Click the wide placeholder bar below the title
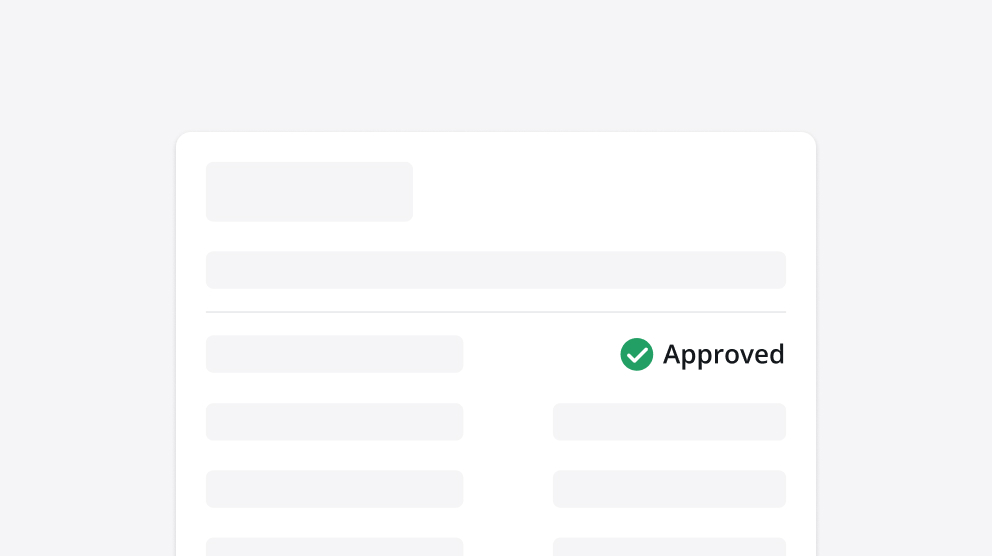992x556 pixels. pyautogui.click(x=495, y=270)
